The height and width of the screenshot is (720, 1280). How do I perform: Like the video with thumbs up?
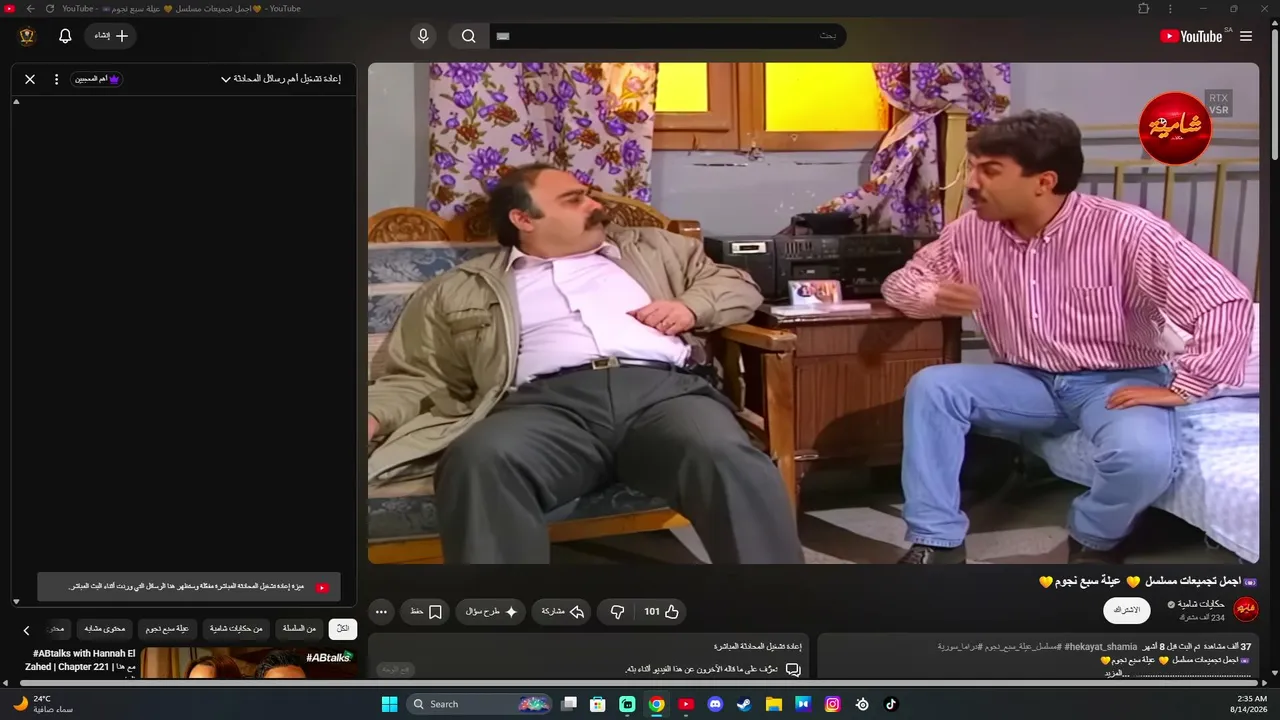(662, 611)
